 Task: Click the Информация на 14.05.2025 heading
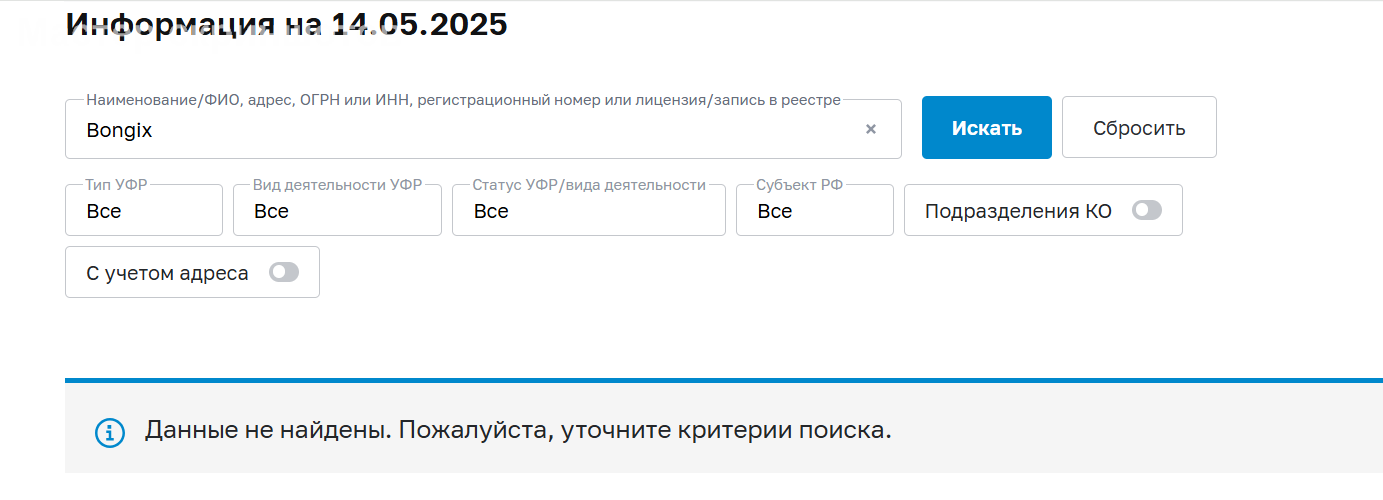(x=287, y=23)
